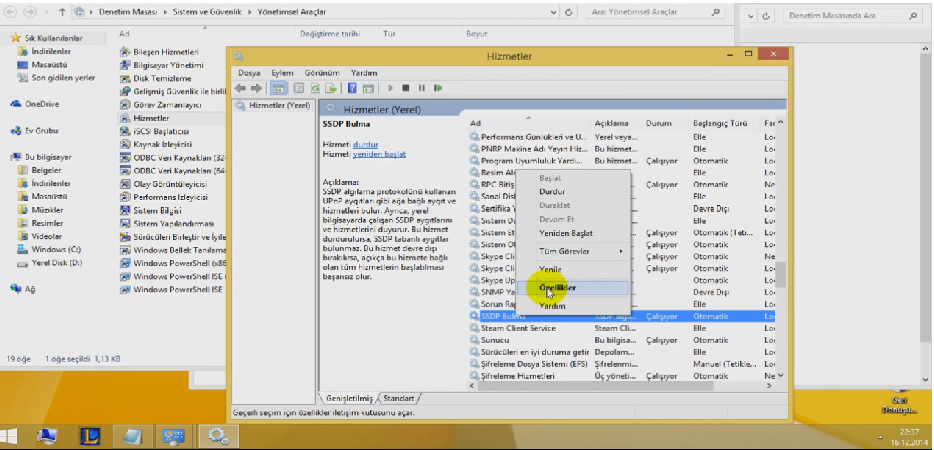Click the blue Help toolbar icon
Viewport: 934px width, 450px height.
point(353,88)
